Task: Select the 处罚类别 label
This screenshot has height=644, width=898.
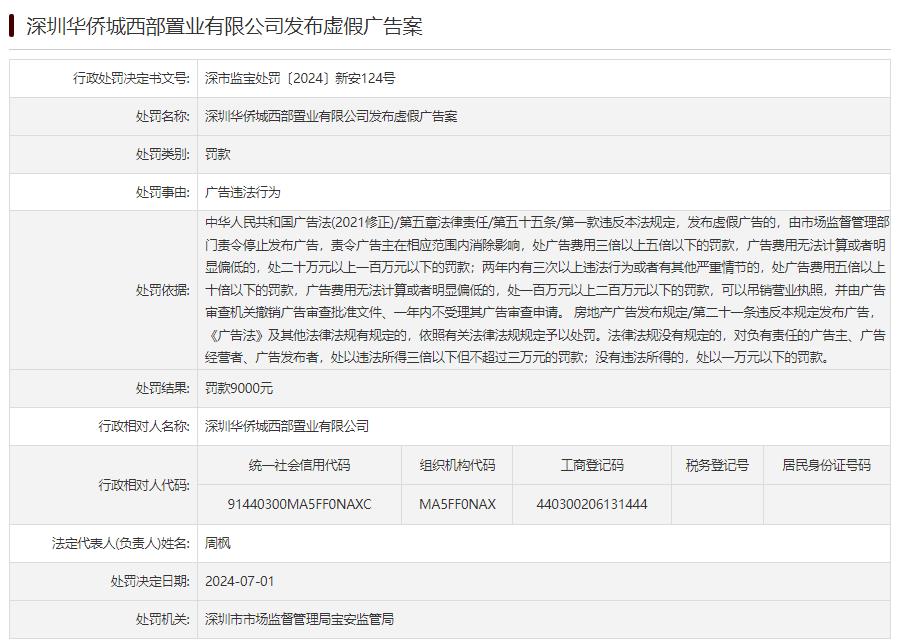Action: (x=163, y=154)
